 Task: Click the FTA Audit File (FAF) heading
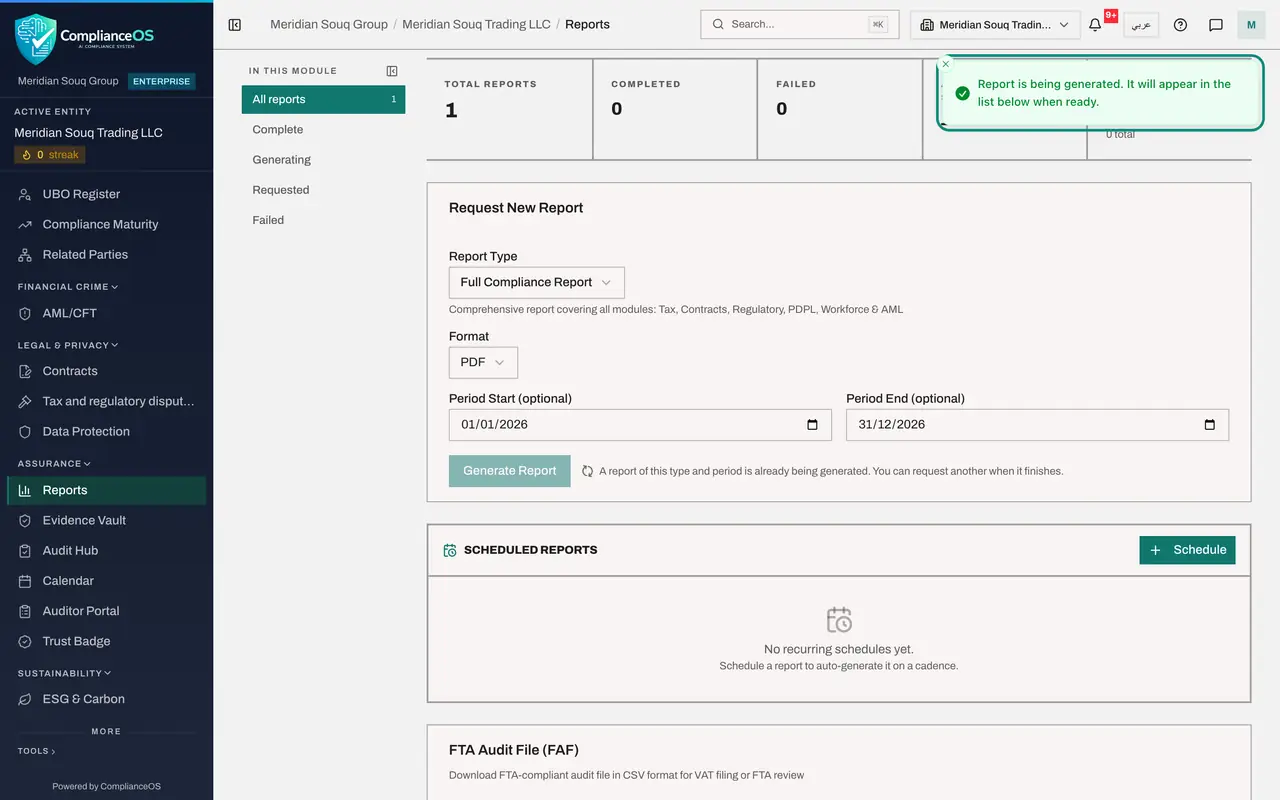[514, 750]
